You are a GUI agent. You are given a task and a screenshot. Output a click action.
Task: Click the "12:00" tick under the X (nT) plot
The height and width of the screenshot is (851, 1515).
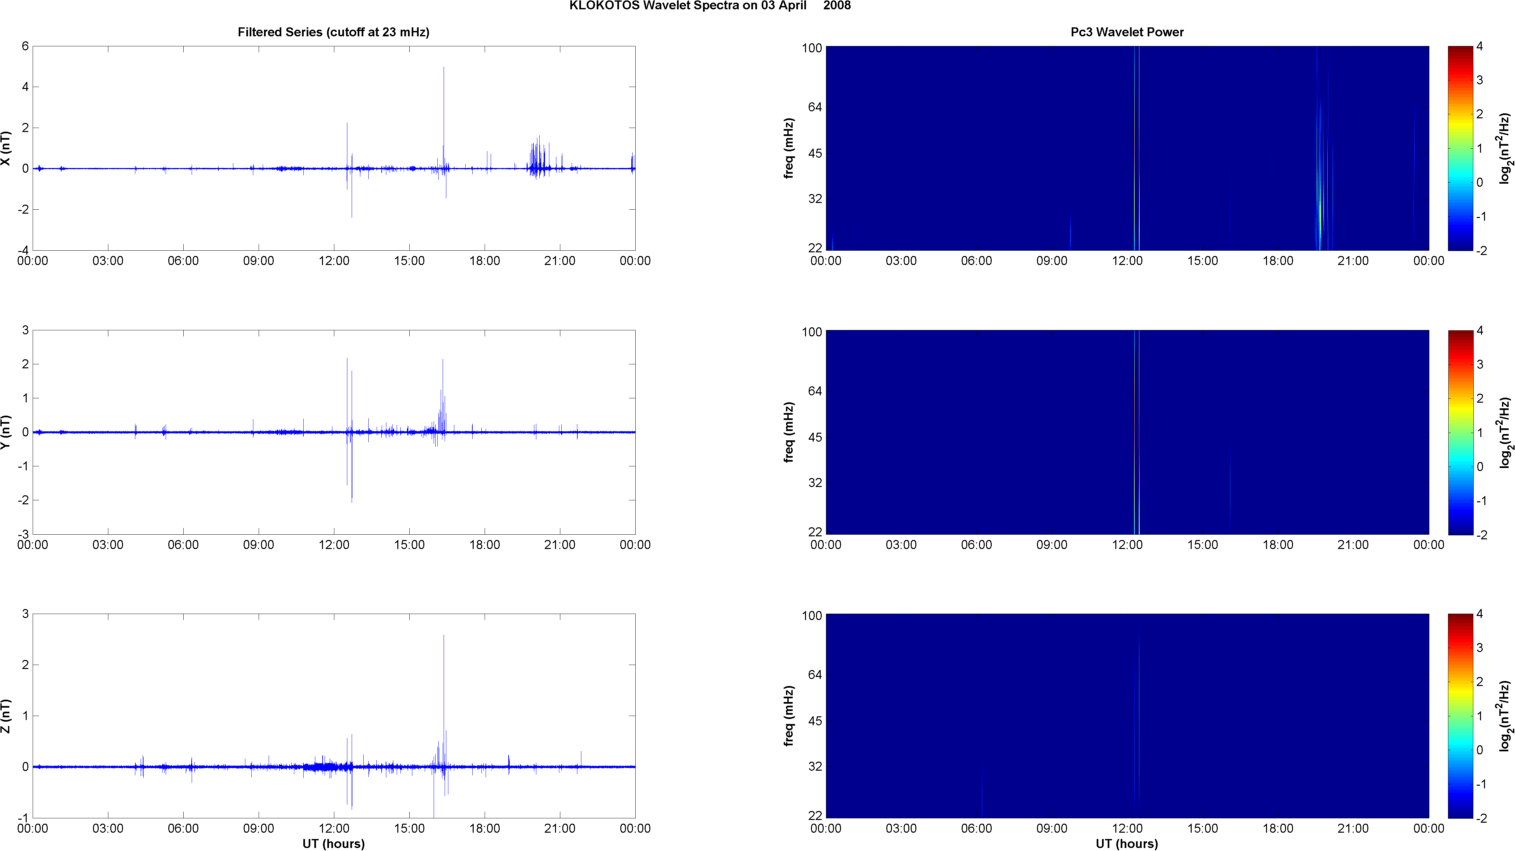[x=334, y=261]
